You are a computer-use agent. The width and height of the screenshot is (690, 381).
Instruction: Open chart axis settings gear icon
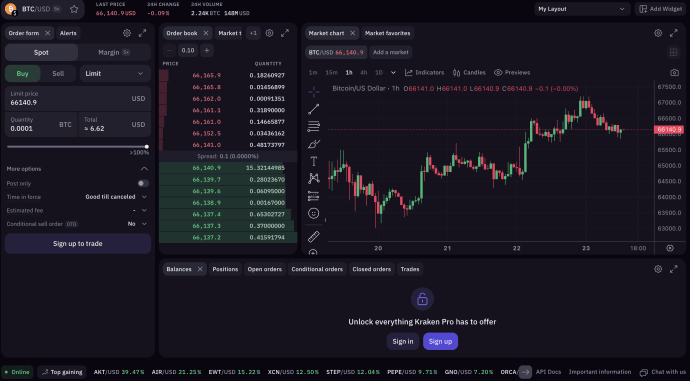click(670, 248)
